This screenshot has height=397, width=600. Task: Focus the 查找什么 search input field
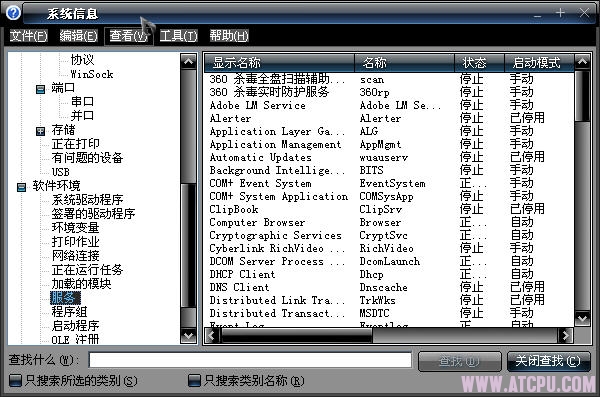pos(250,360)
